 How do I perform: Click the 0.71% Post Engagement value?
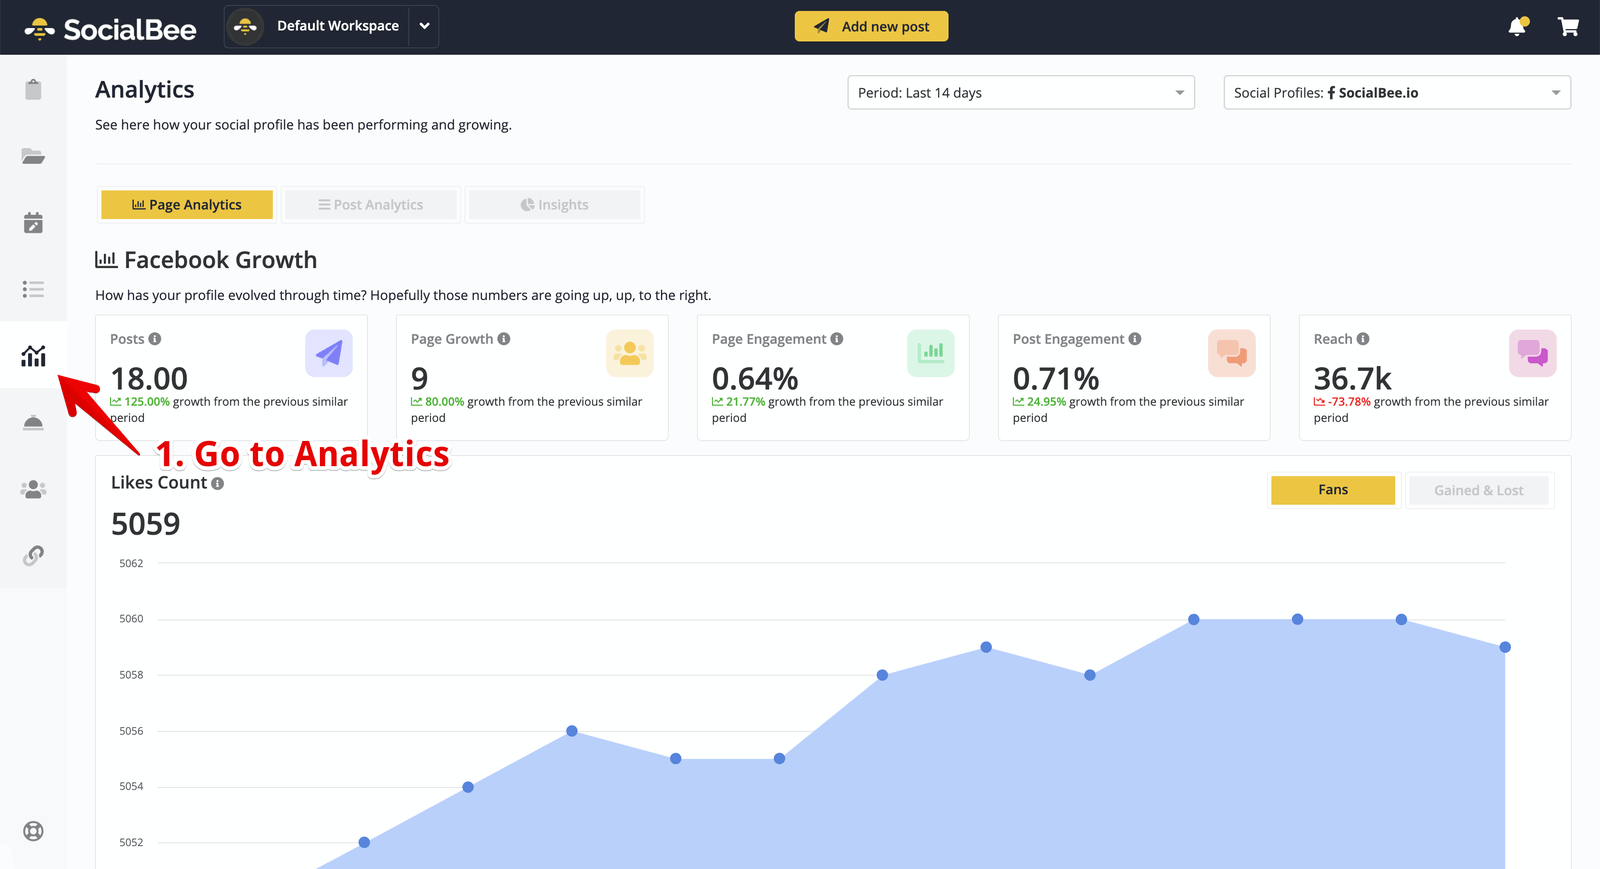(1056, 379)
